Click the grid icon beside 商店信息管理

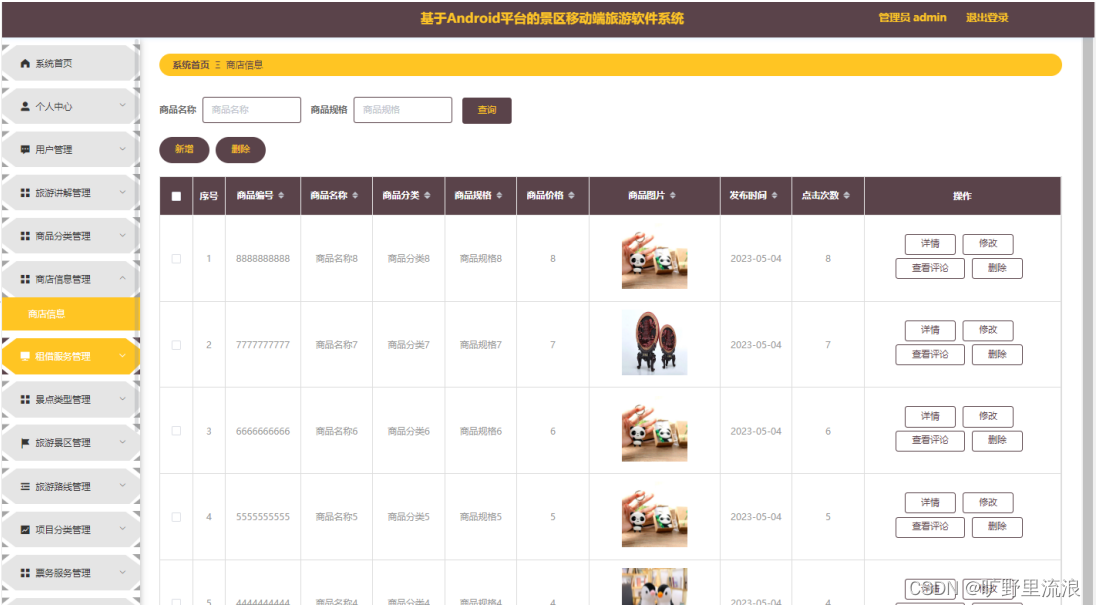click(x=25, y=279)
